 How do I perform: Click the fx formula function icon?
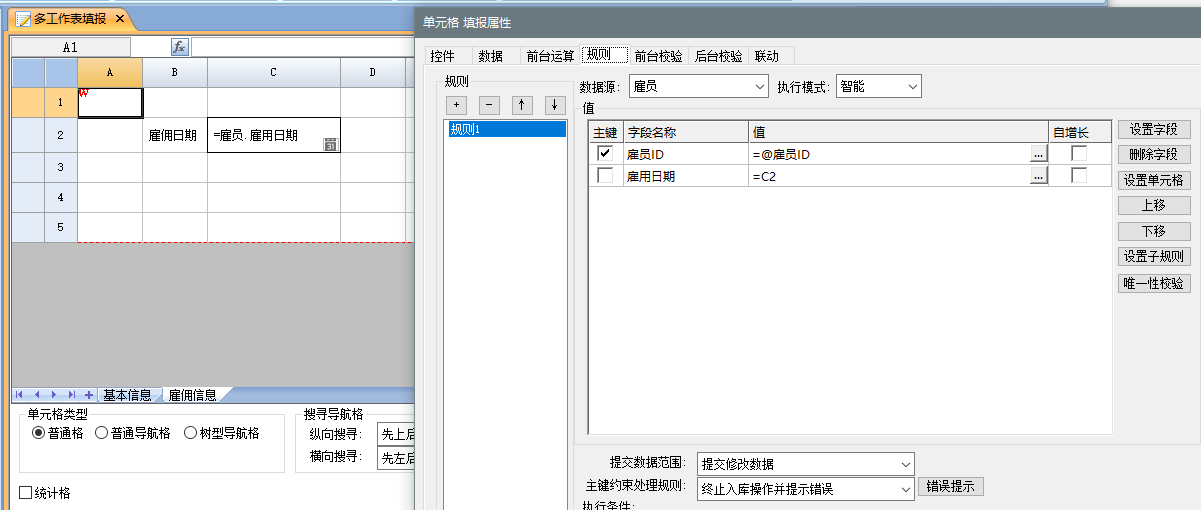coord(179,47)
